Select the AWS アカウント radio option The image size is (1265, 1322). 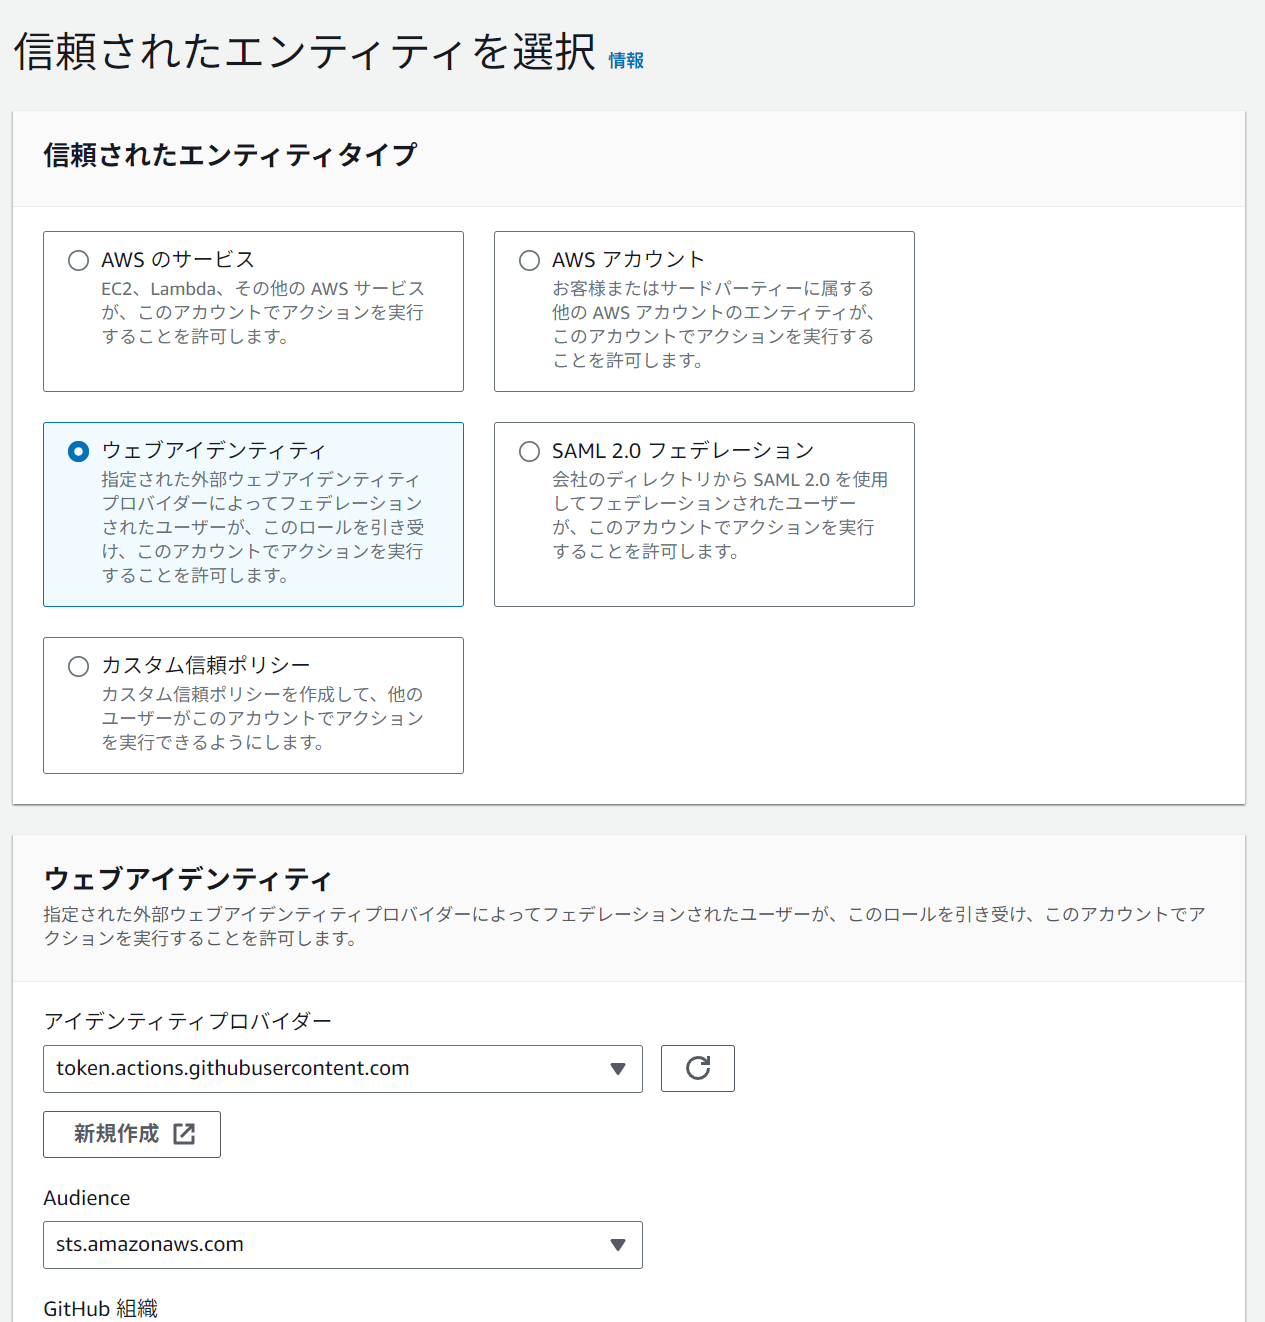[529, 261]
